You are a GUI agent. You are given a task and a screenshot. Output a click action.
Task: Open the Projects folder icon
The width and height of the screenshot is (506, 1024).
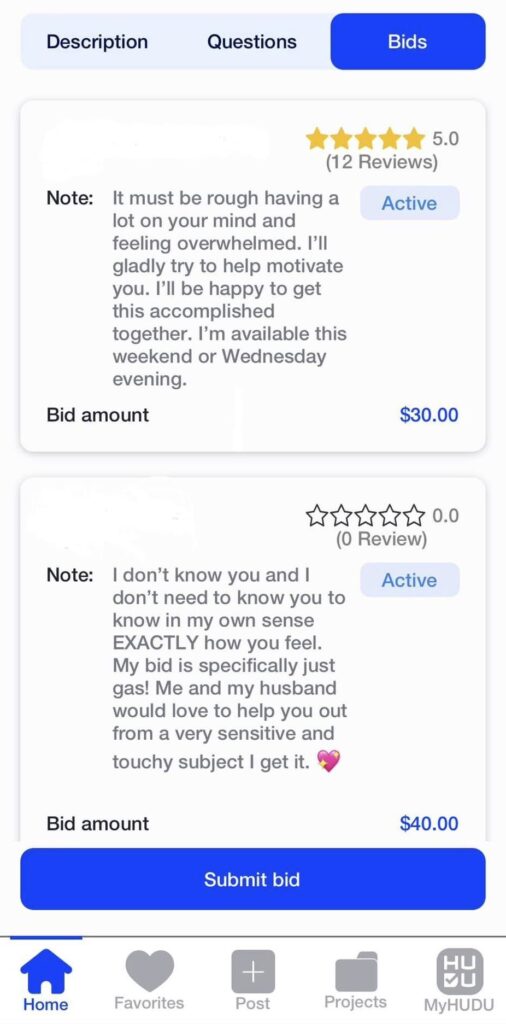click(356, 972)
